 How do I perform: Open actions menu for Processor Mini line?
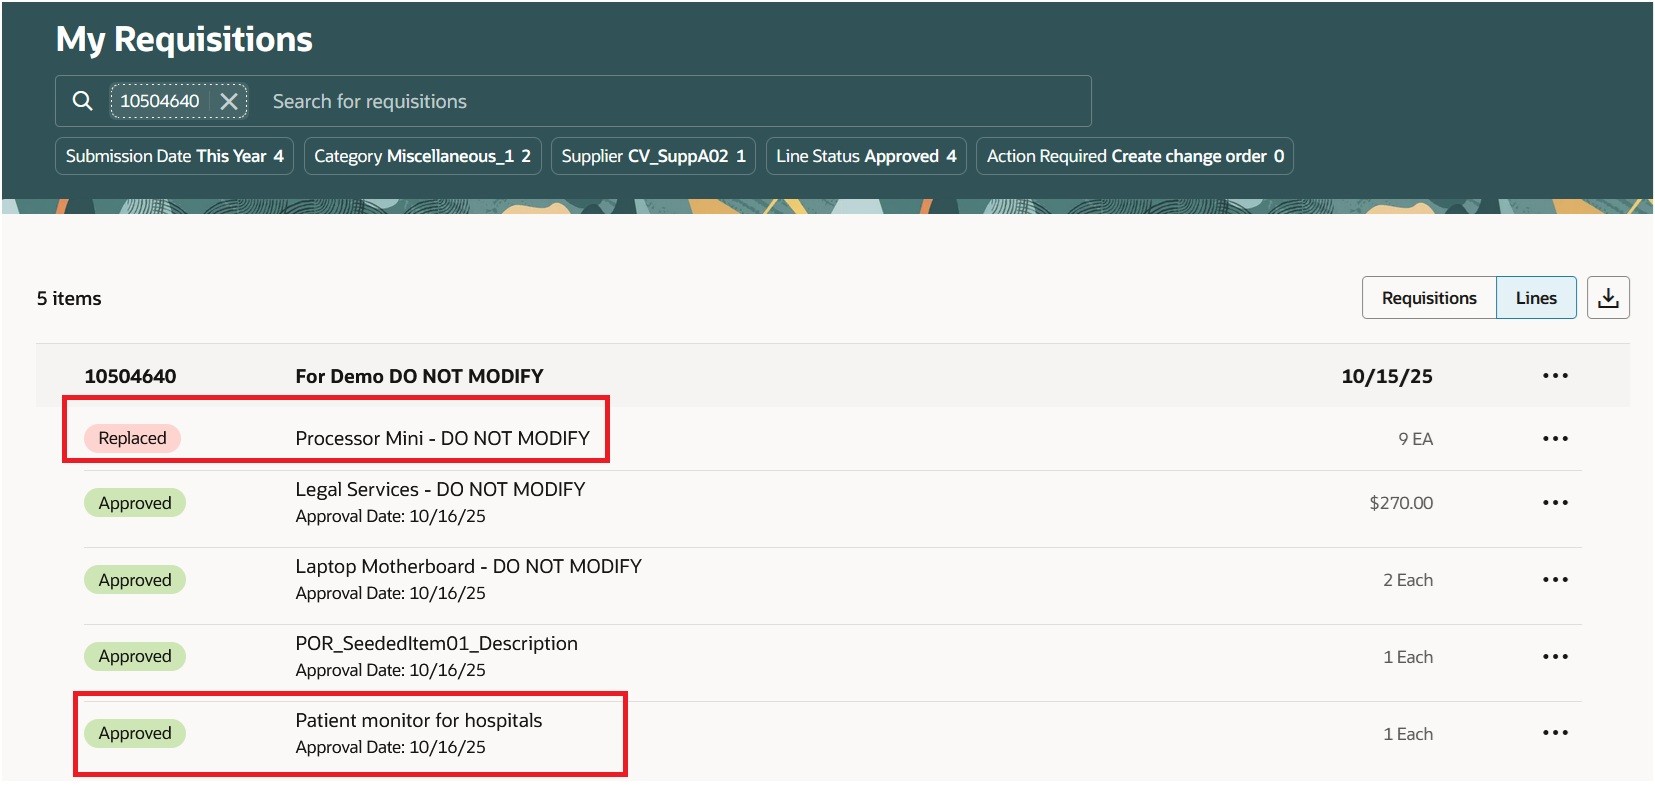1555,439
